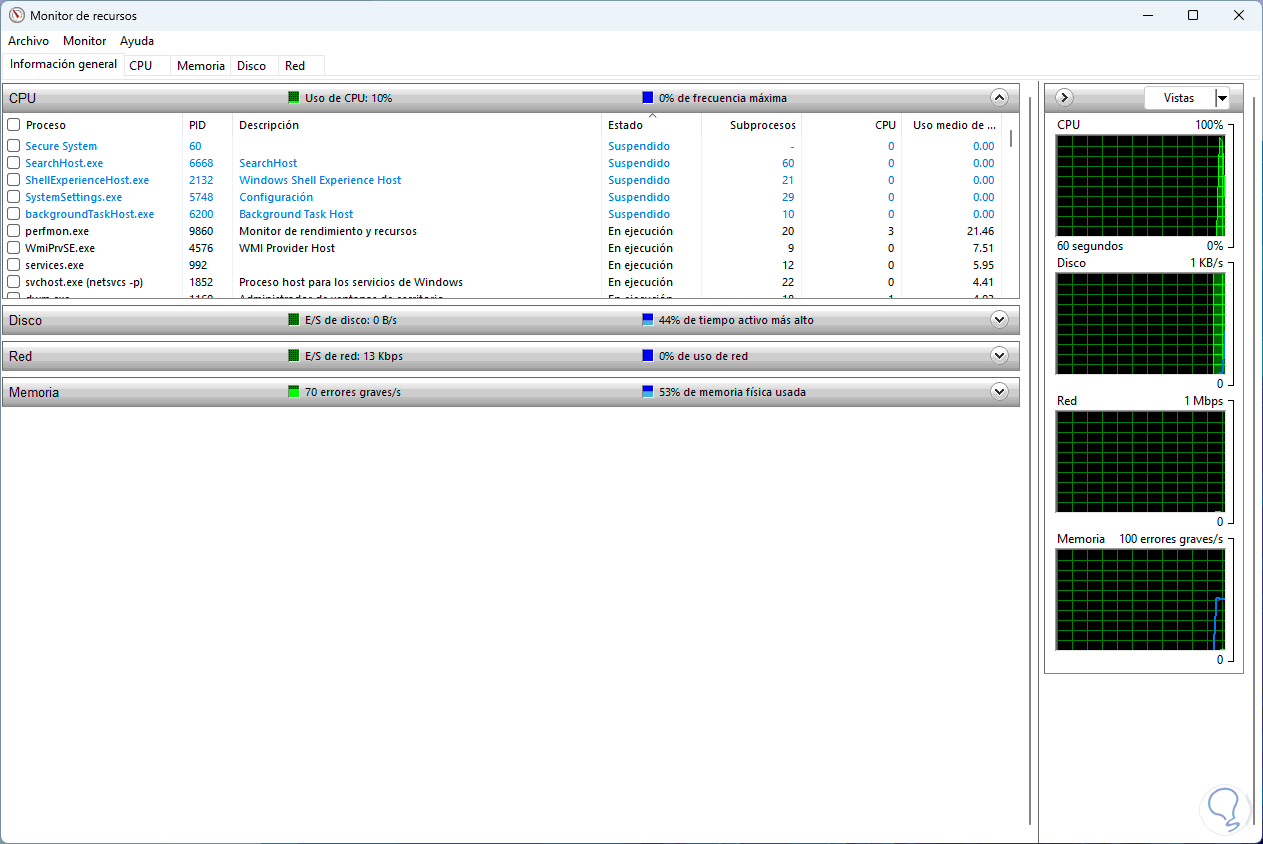The height and width of the screenshot is (844, 1263).
Task: Click the Memoria errors graph
Action: tap(1140, 599)
